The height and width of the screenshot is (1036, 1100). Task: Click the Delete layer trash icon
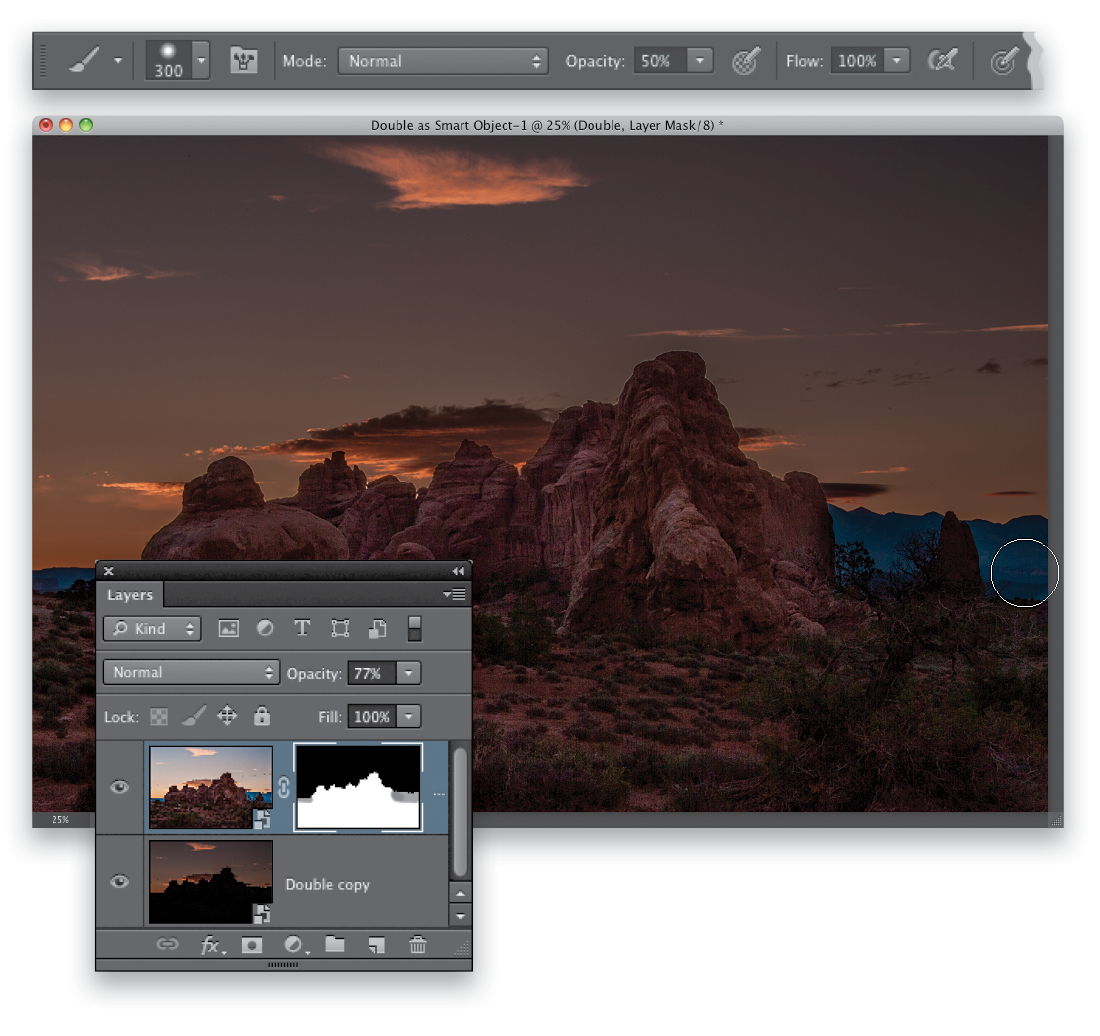pos(417,946)
